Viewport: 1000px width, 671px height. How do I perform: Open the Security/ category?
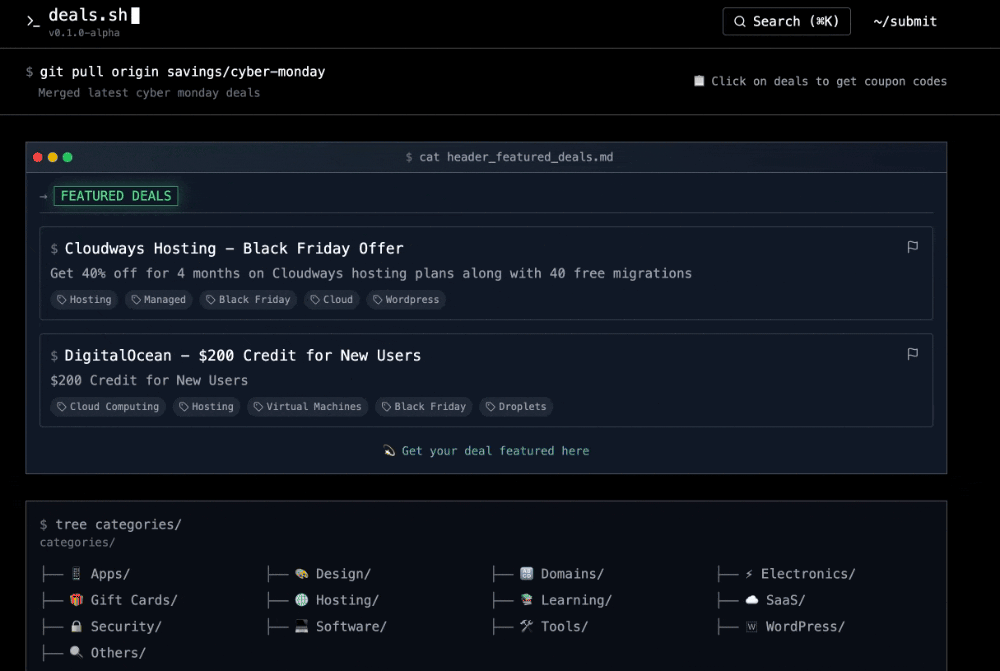coord(126,626)
